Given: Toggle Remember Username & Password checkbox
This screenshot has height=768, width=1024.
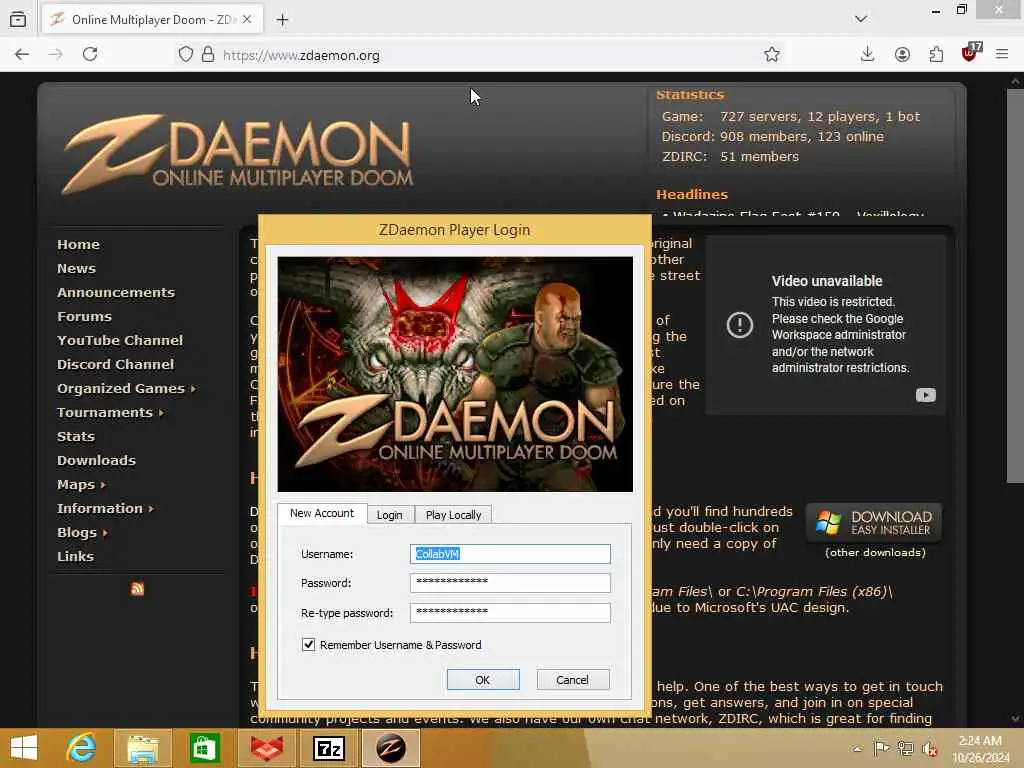Looking at the screenshot, I should (x=308, y=645).
